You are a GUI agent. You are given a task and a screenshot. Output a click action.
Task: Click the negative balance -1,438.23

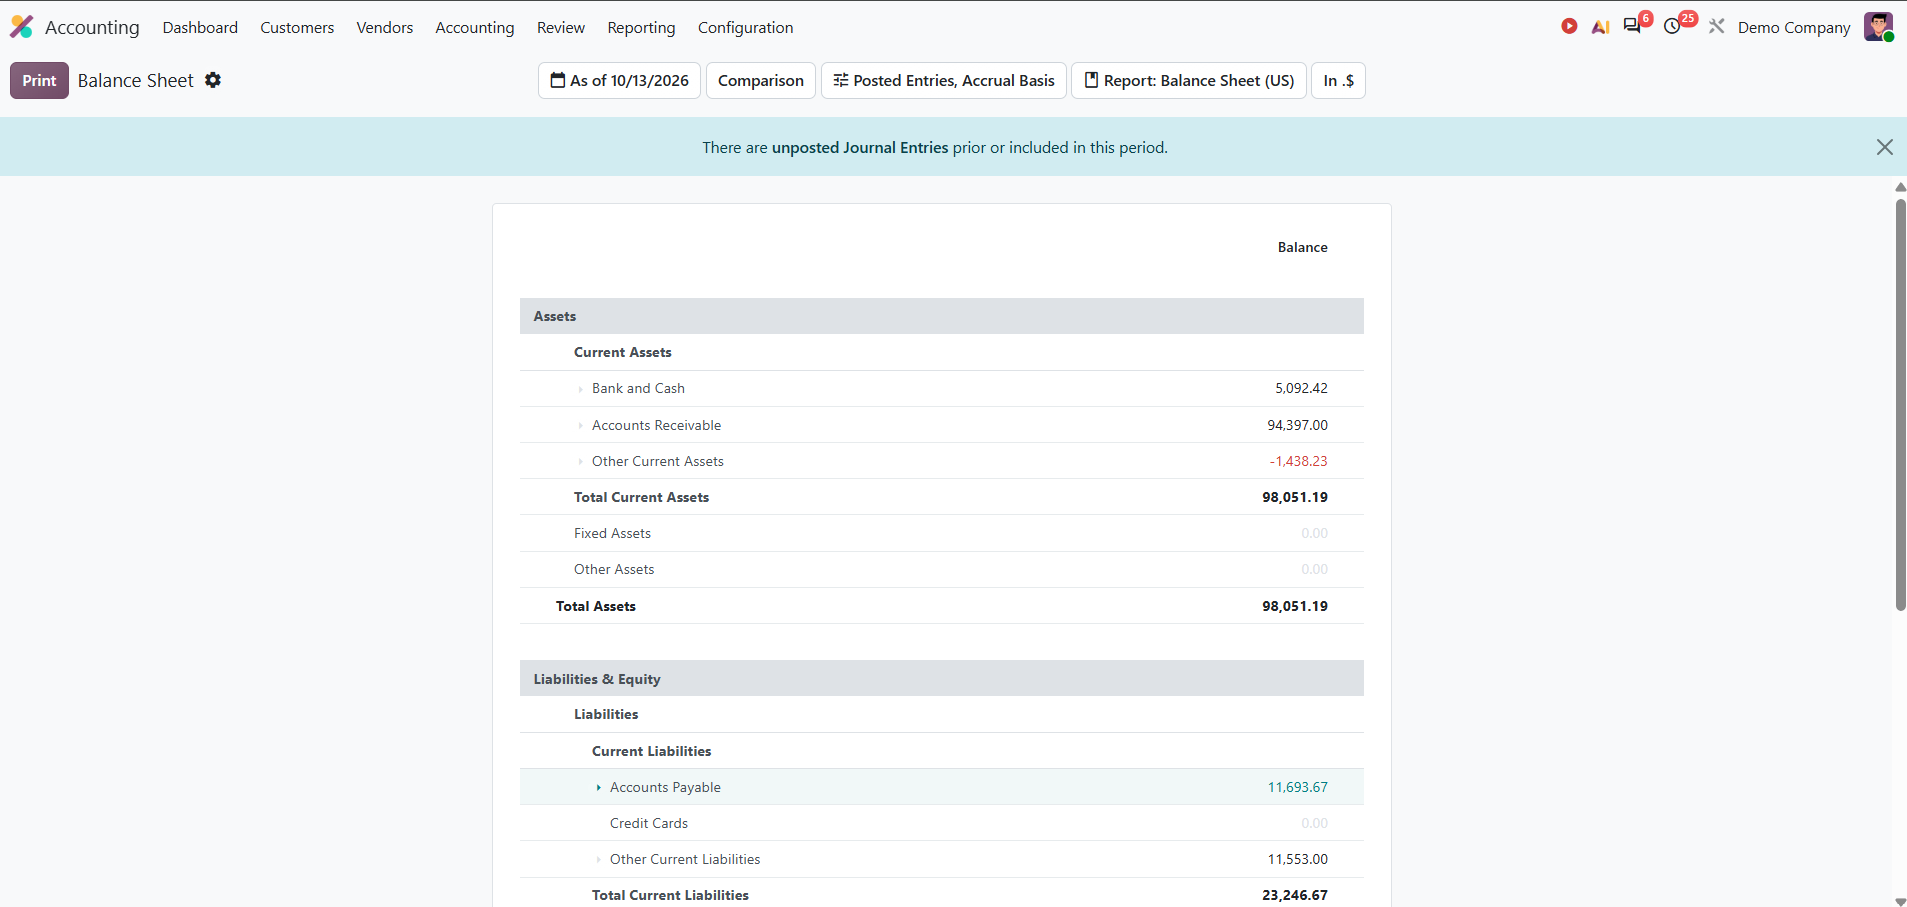click(1298, 461)
